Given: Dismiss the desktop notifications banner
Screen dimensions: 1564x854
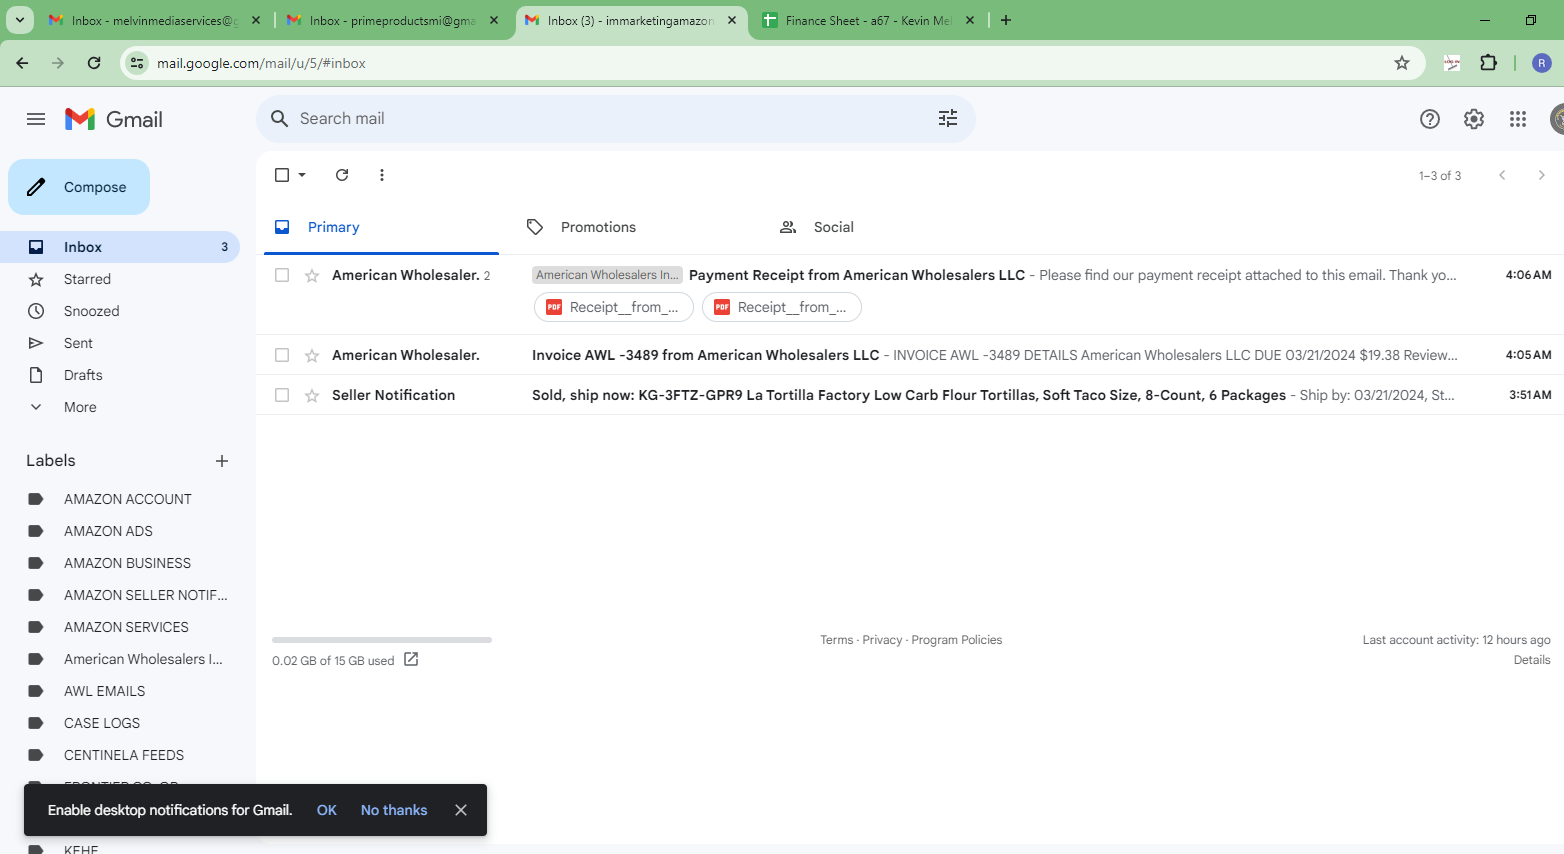Looking at the screenshot, I should point(461,810).
